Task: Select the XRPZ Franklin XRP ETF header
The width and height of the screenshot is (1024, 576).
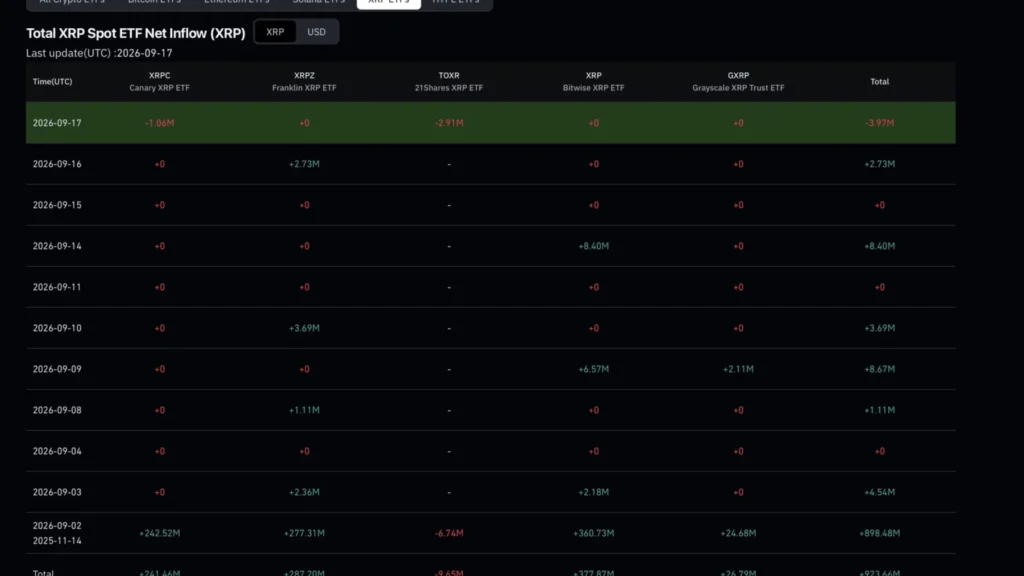Action: click(x=304, y=82)
